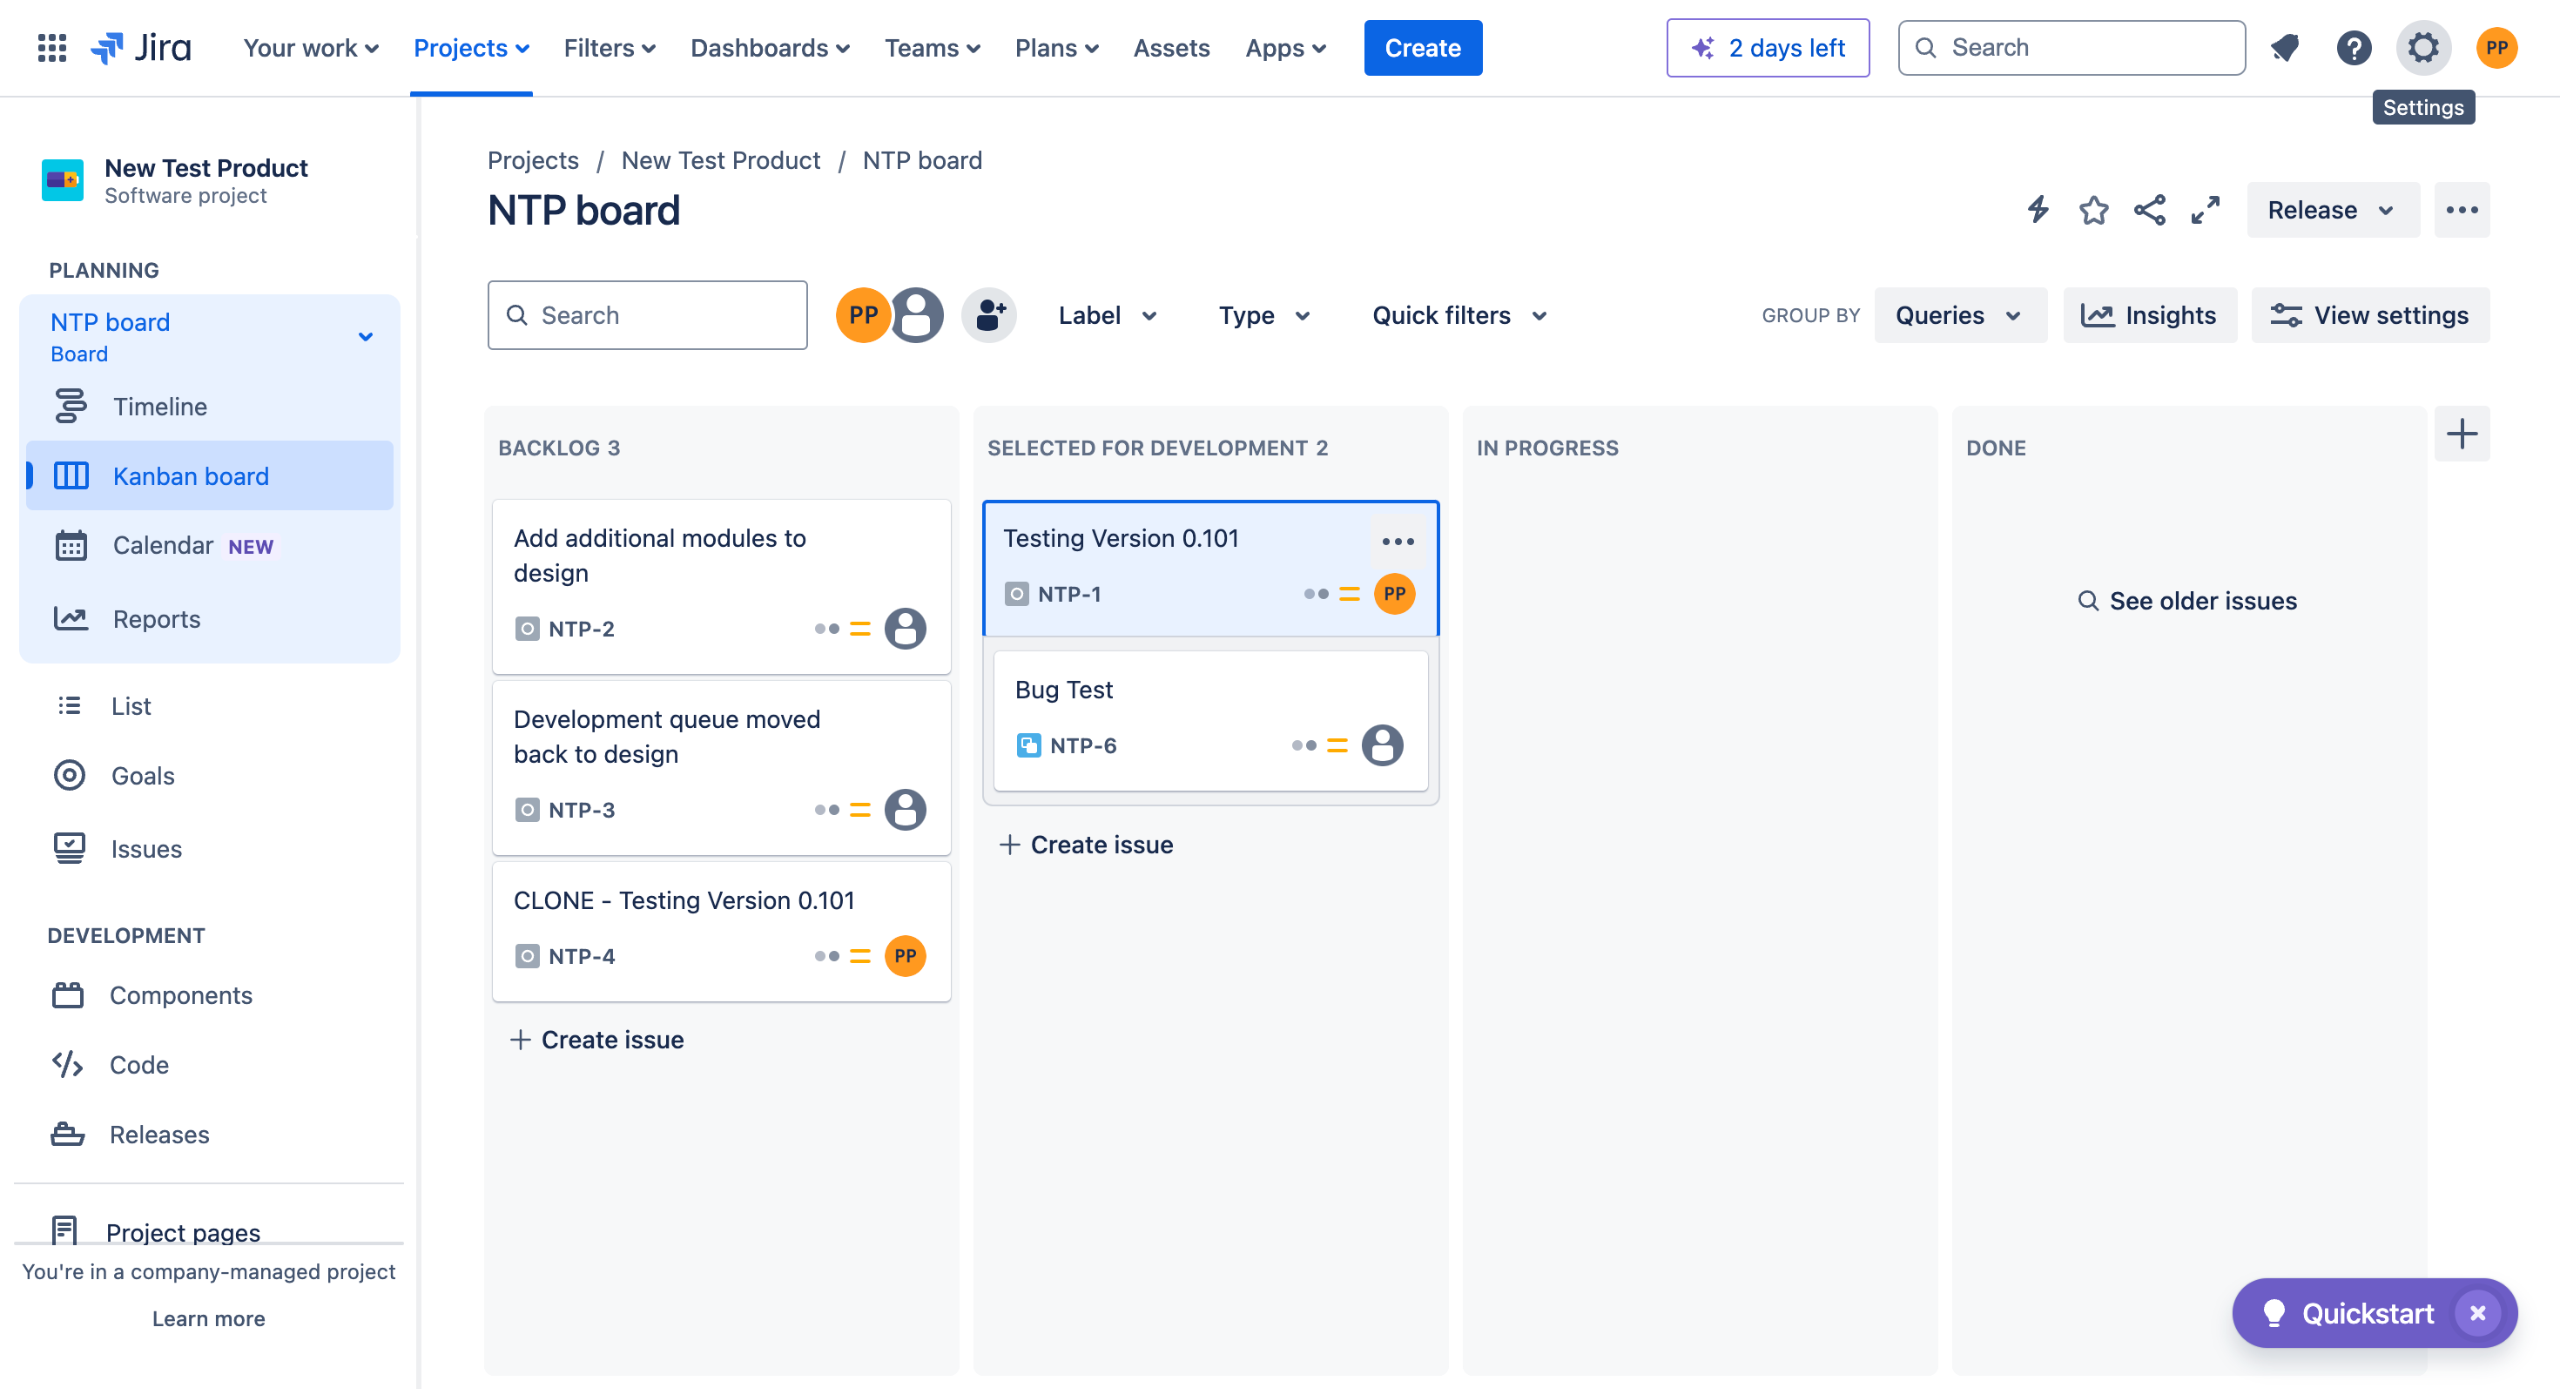Click assignee avatar on NTP-6 card
The width and height of the screenshot is (2560, 1389).
tap(1382, 745)
